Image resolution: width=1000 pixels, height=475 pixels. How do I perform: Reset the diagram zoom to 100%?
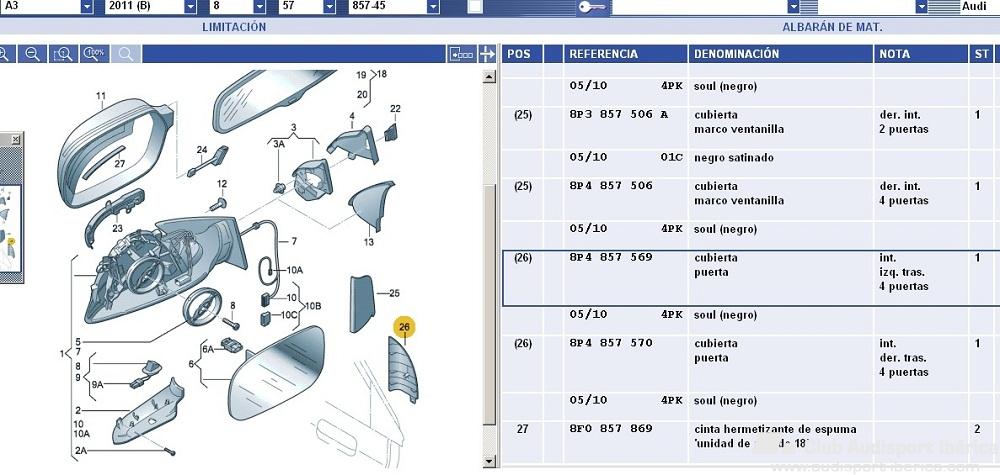94,54
